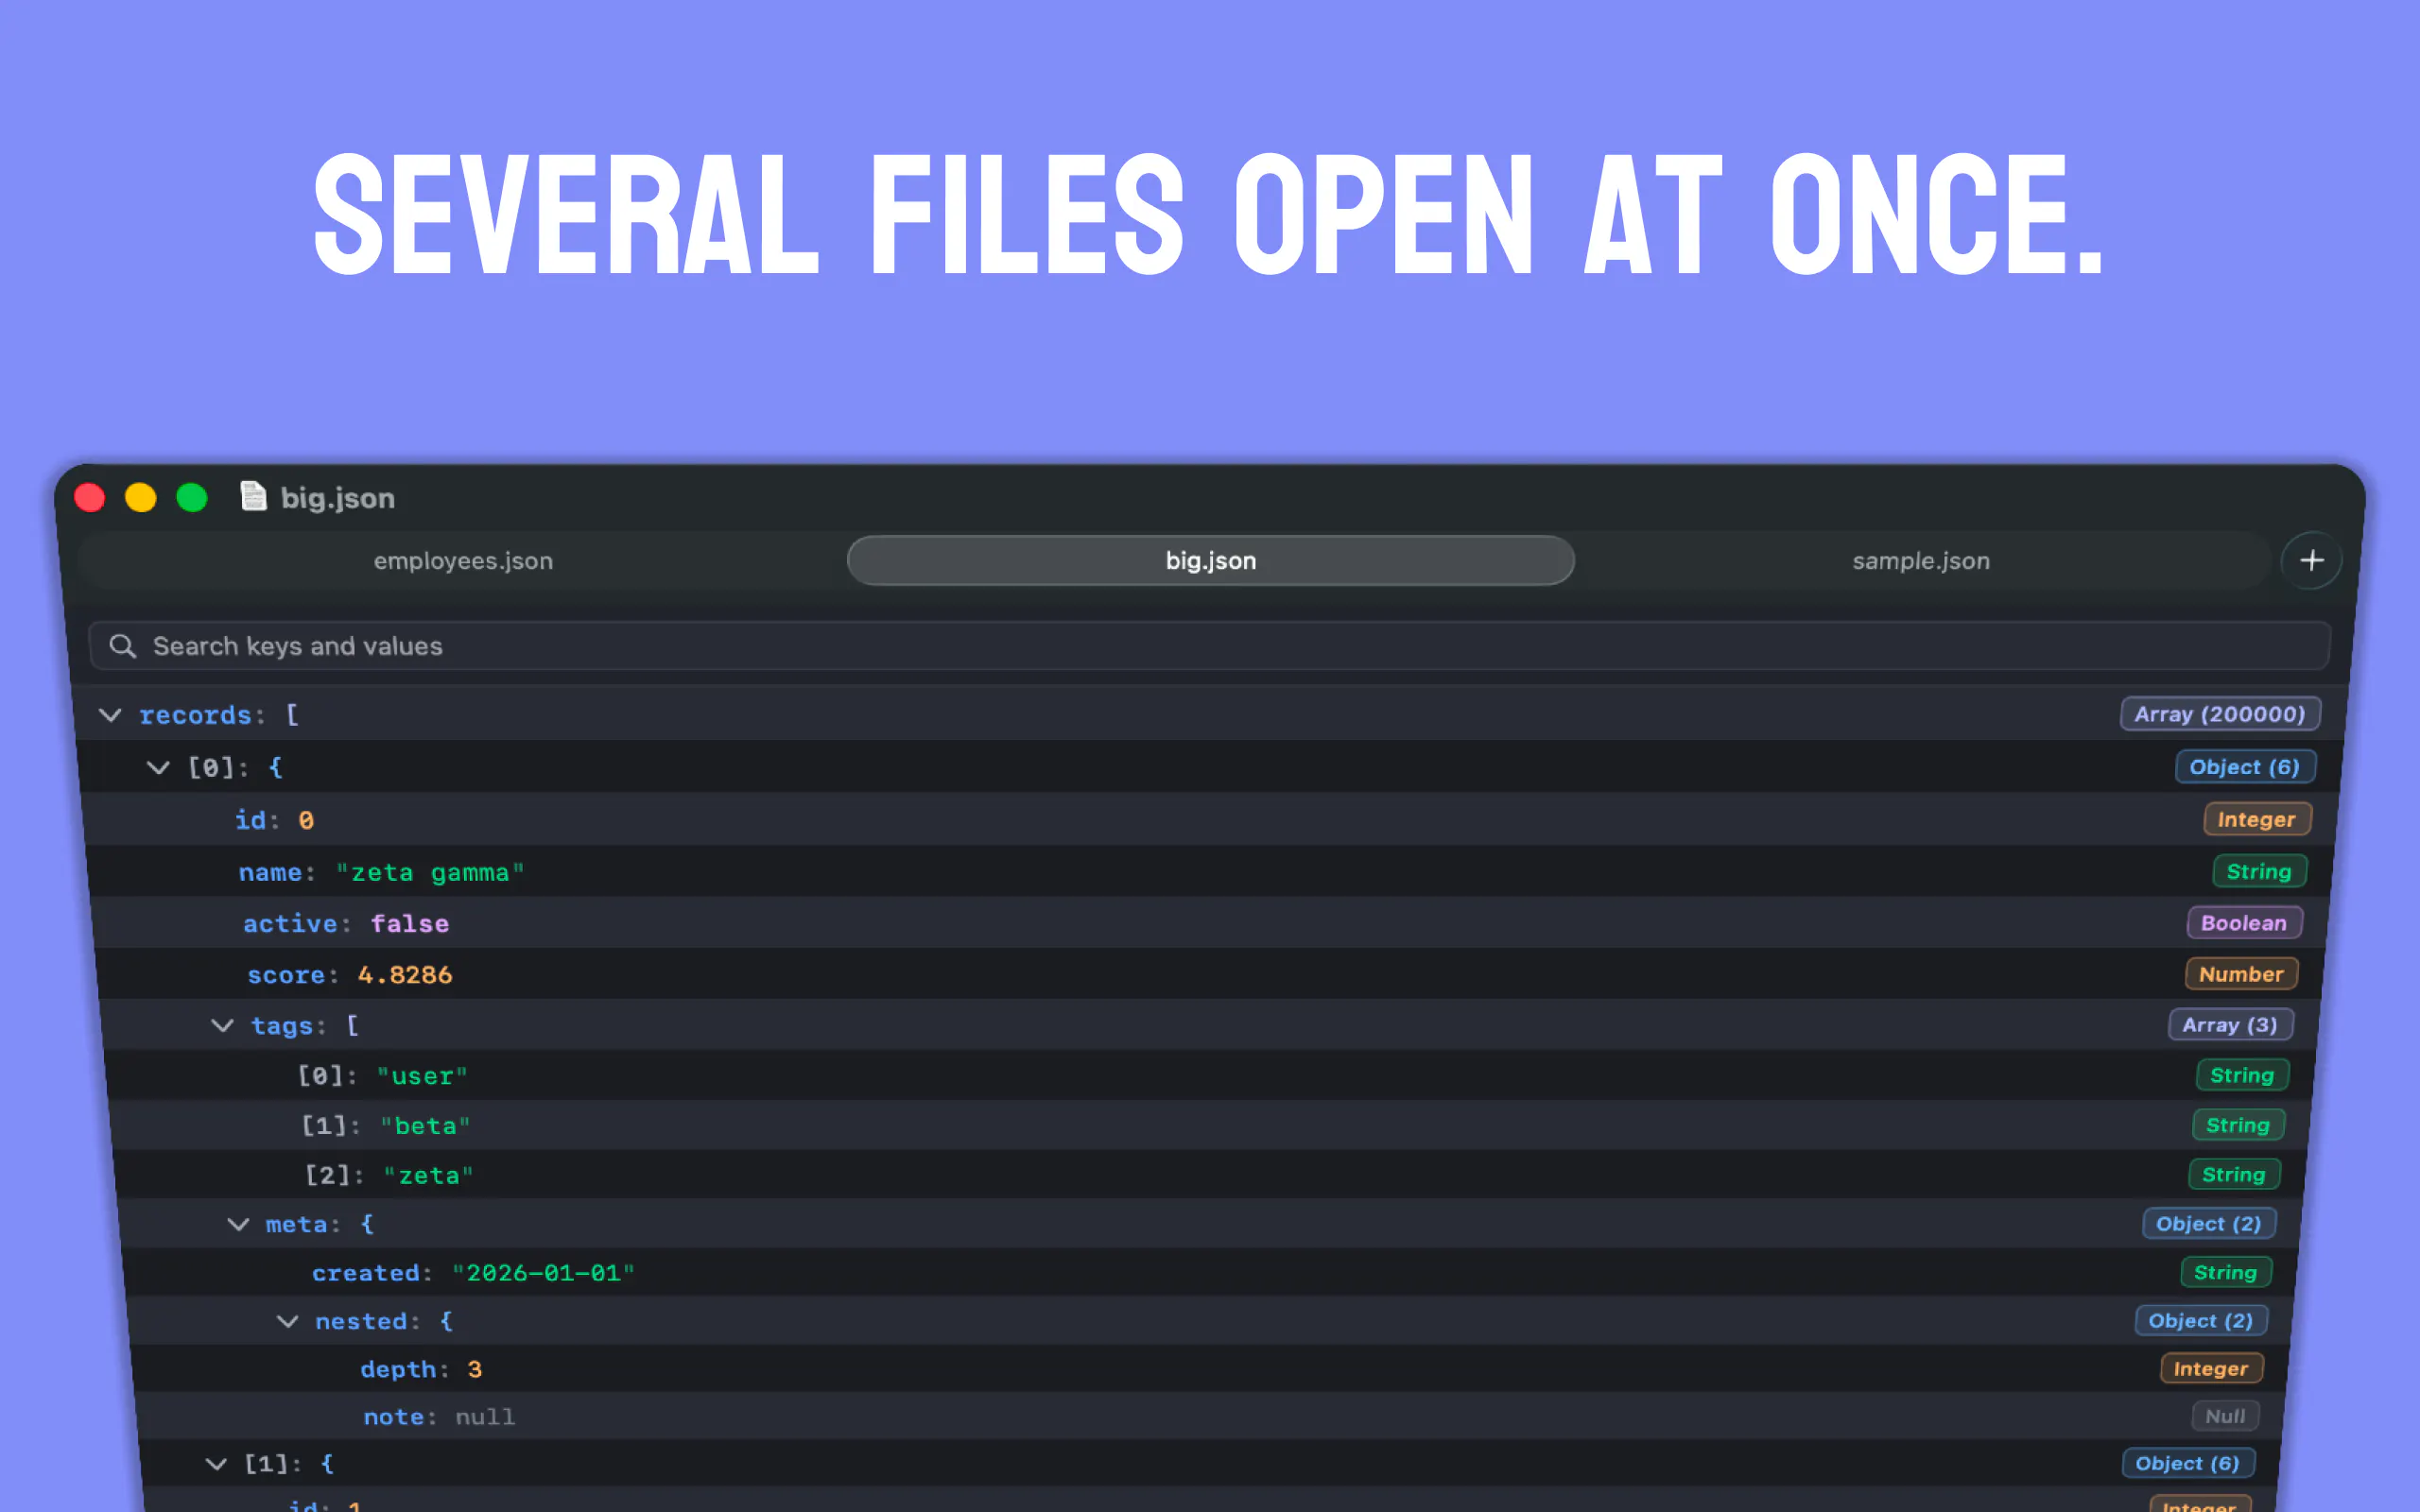Click the String badge on "user" row
2420x1512 pixels.
point(2242,1075)
